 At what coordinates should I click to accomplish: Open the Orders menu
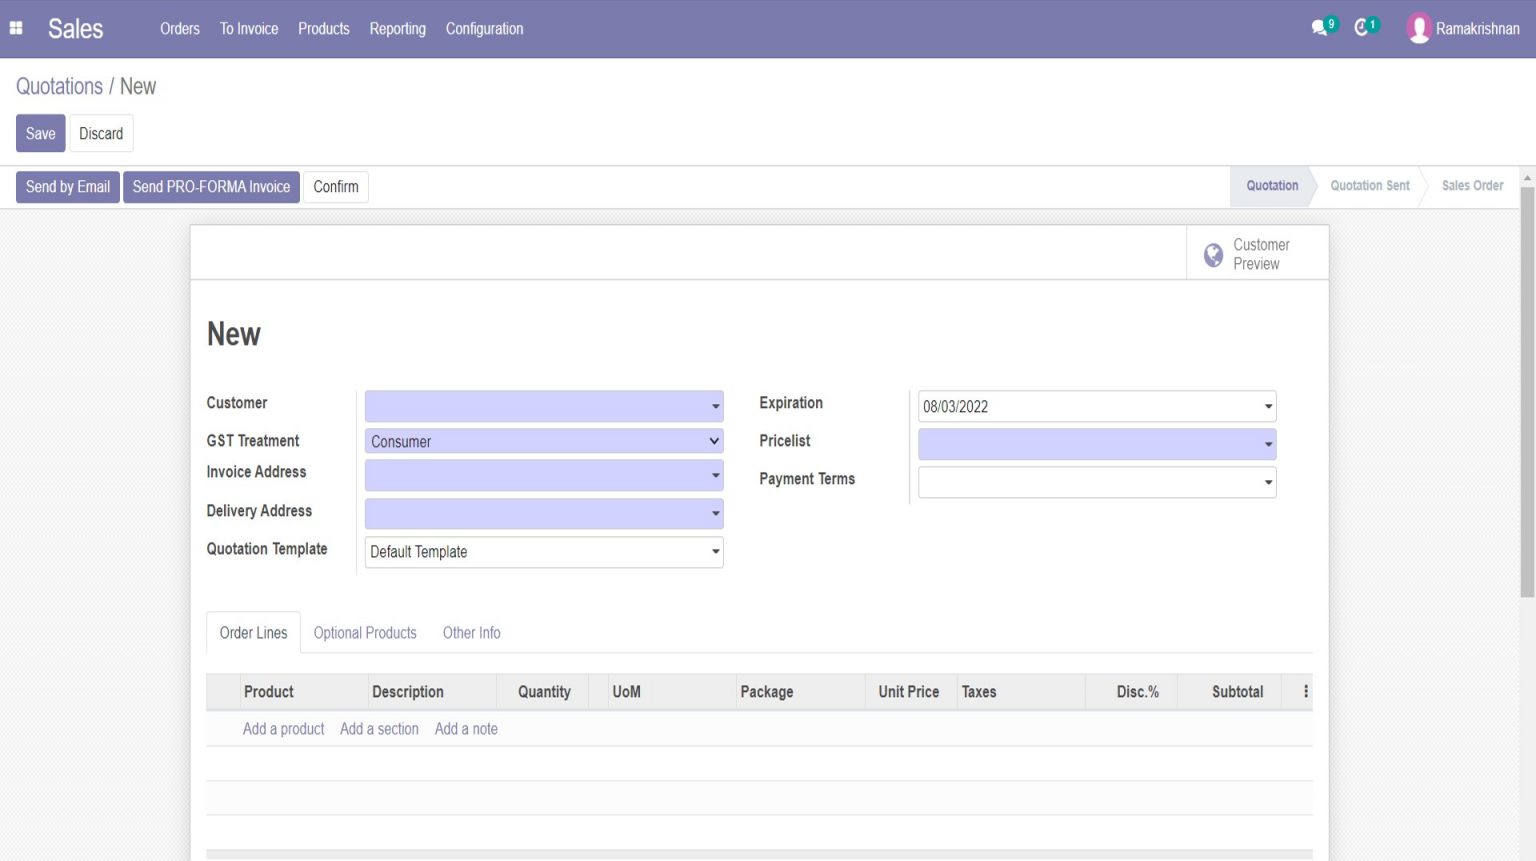[x=180, y=28]
